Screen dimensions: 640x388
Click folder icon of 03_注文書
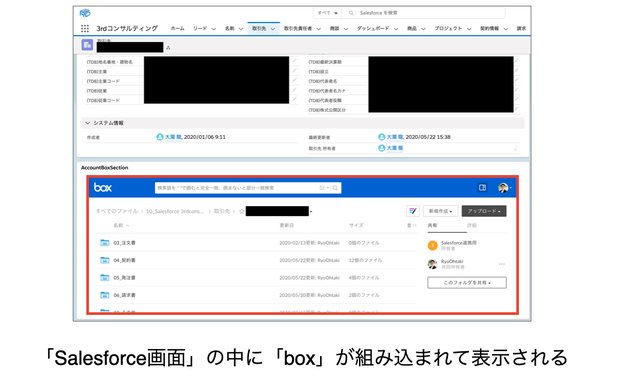point(105,243)
